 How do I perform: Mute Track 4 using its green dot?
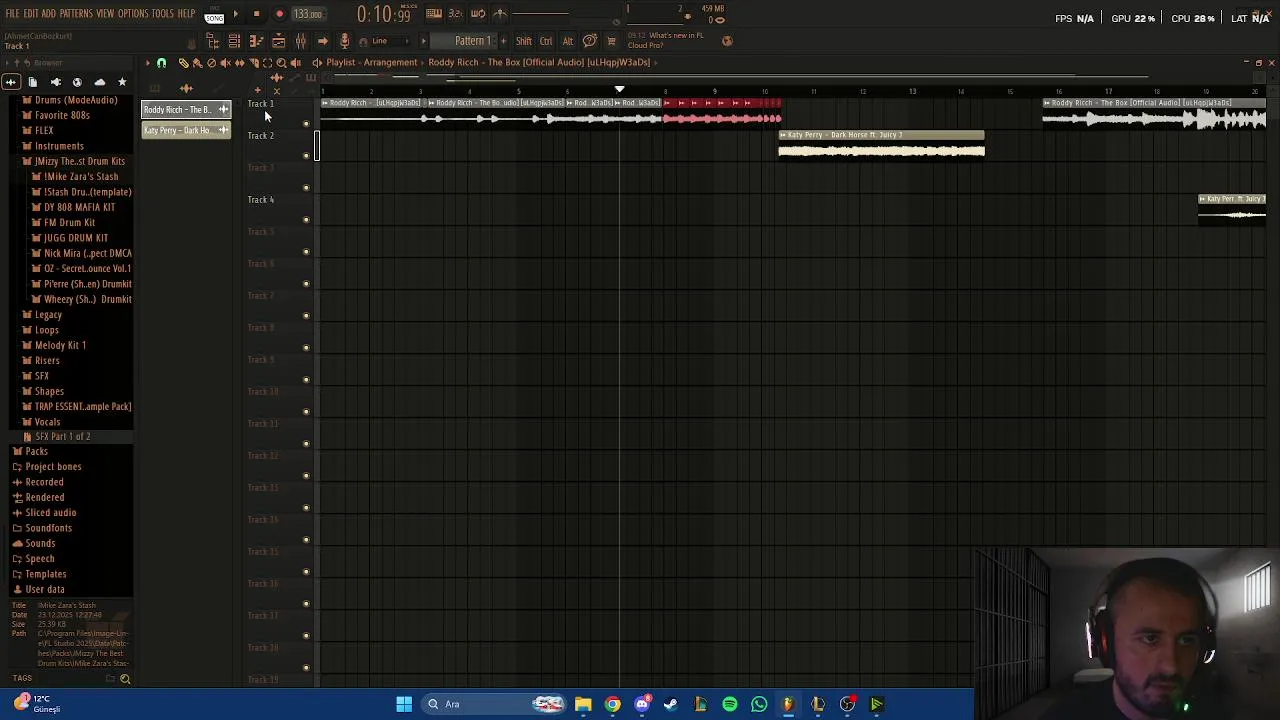[306, 220]
